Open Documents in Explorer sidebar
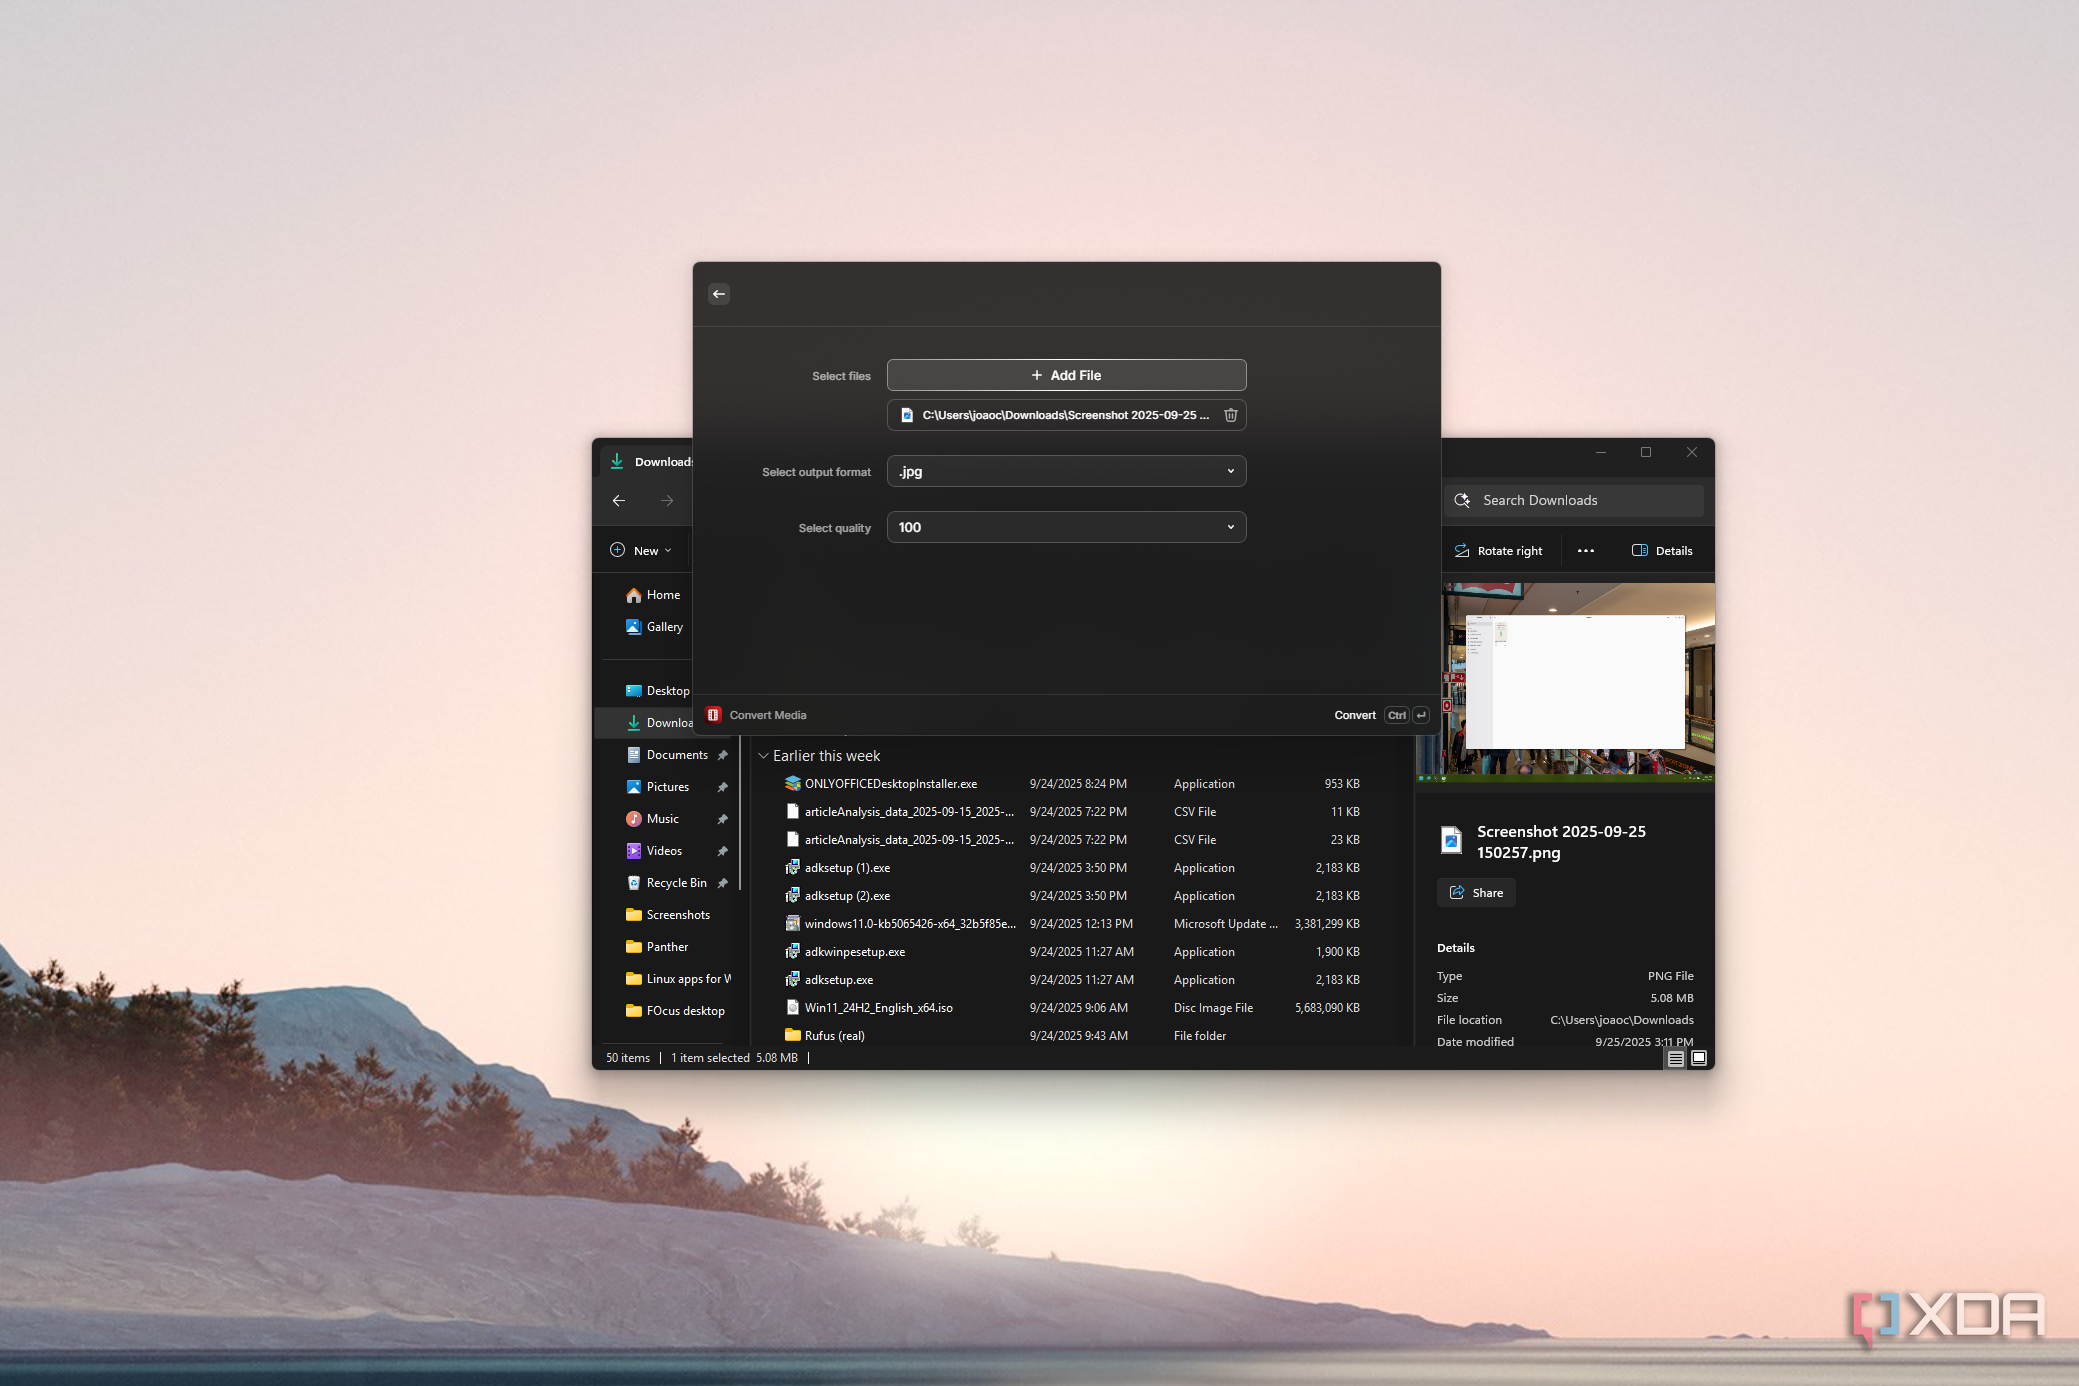 [667, 755]
